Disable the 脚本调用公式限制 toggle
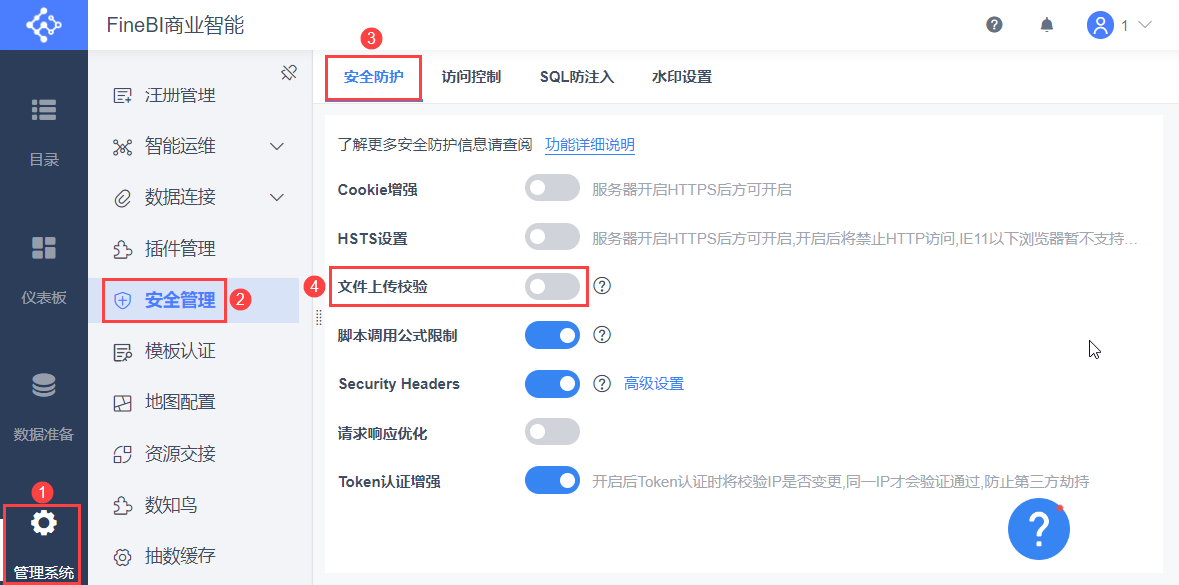 (x=552, y=335)
